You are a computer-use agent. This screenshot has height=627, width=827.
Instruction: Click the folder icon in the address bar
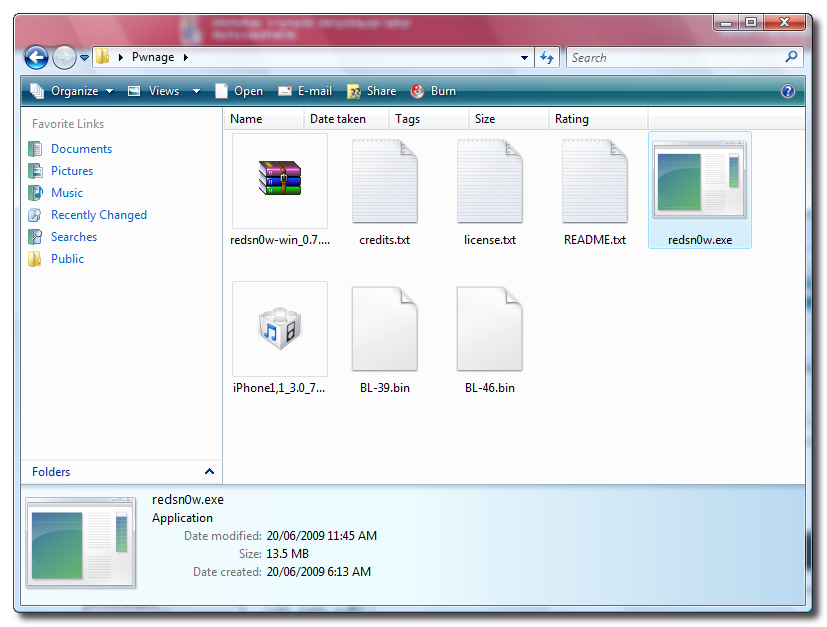[x=102, y=56]
